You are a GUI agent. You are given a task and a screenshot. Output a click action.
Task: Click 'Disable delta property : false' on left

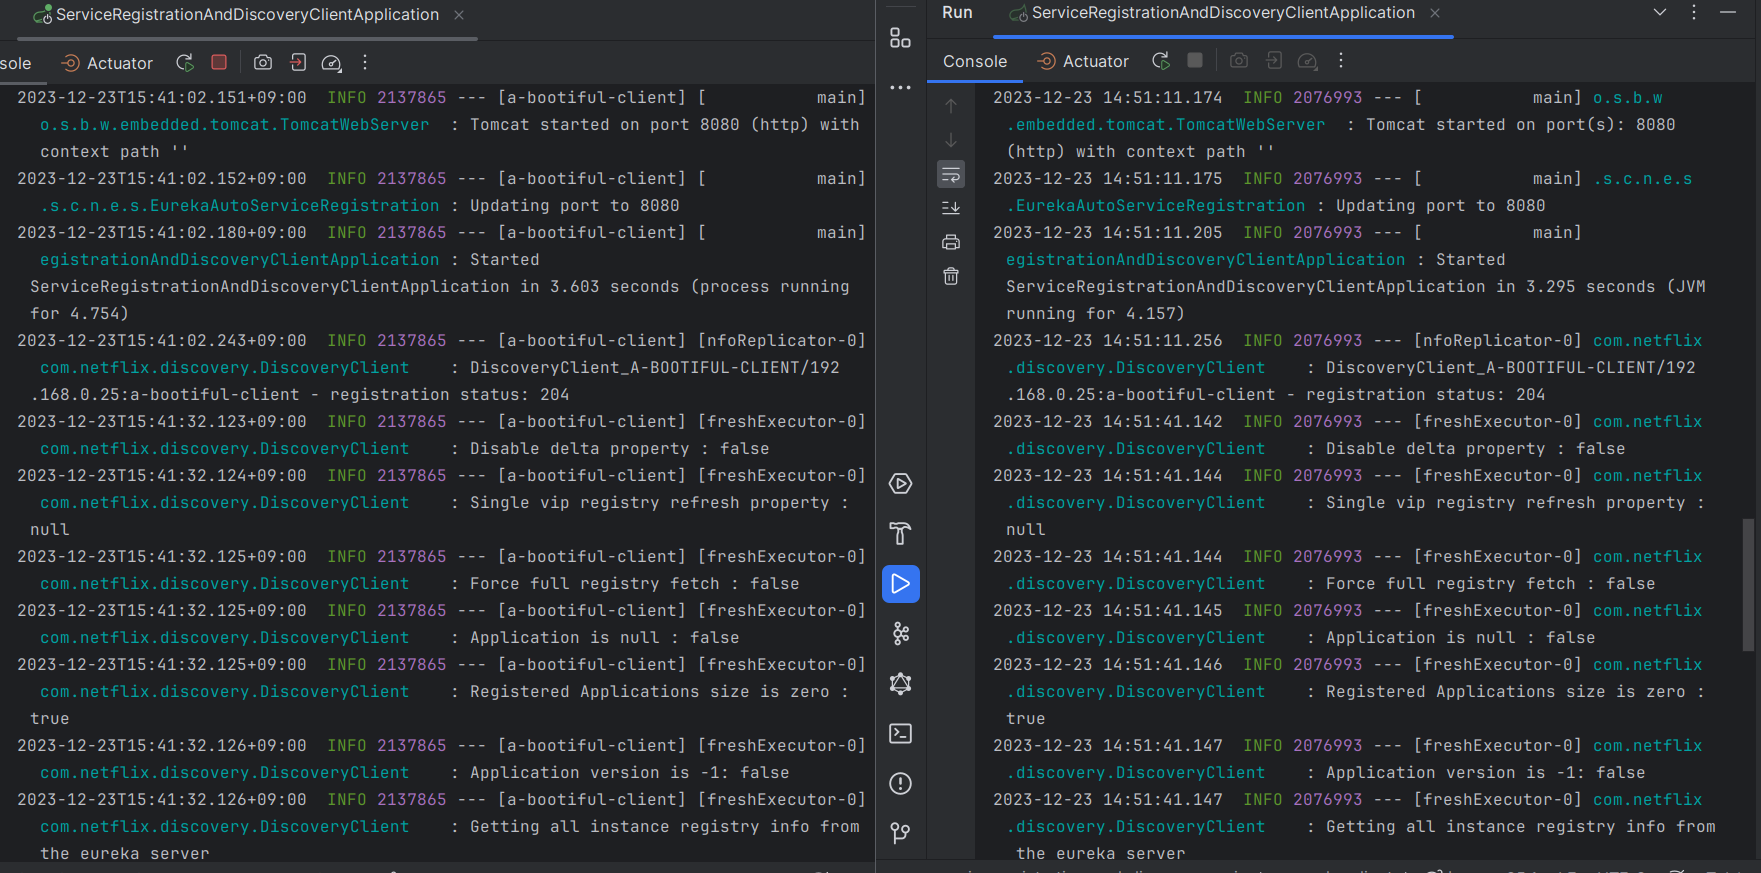point(619,449)
